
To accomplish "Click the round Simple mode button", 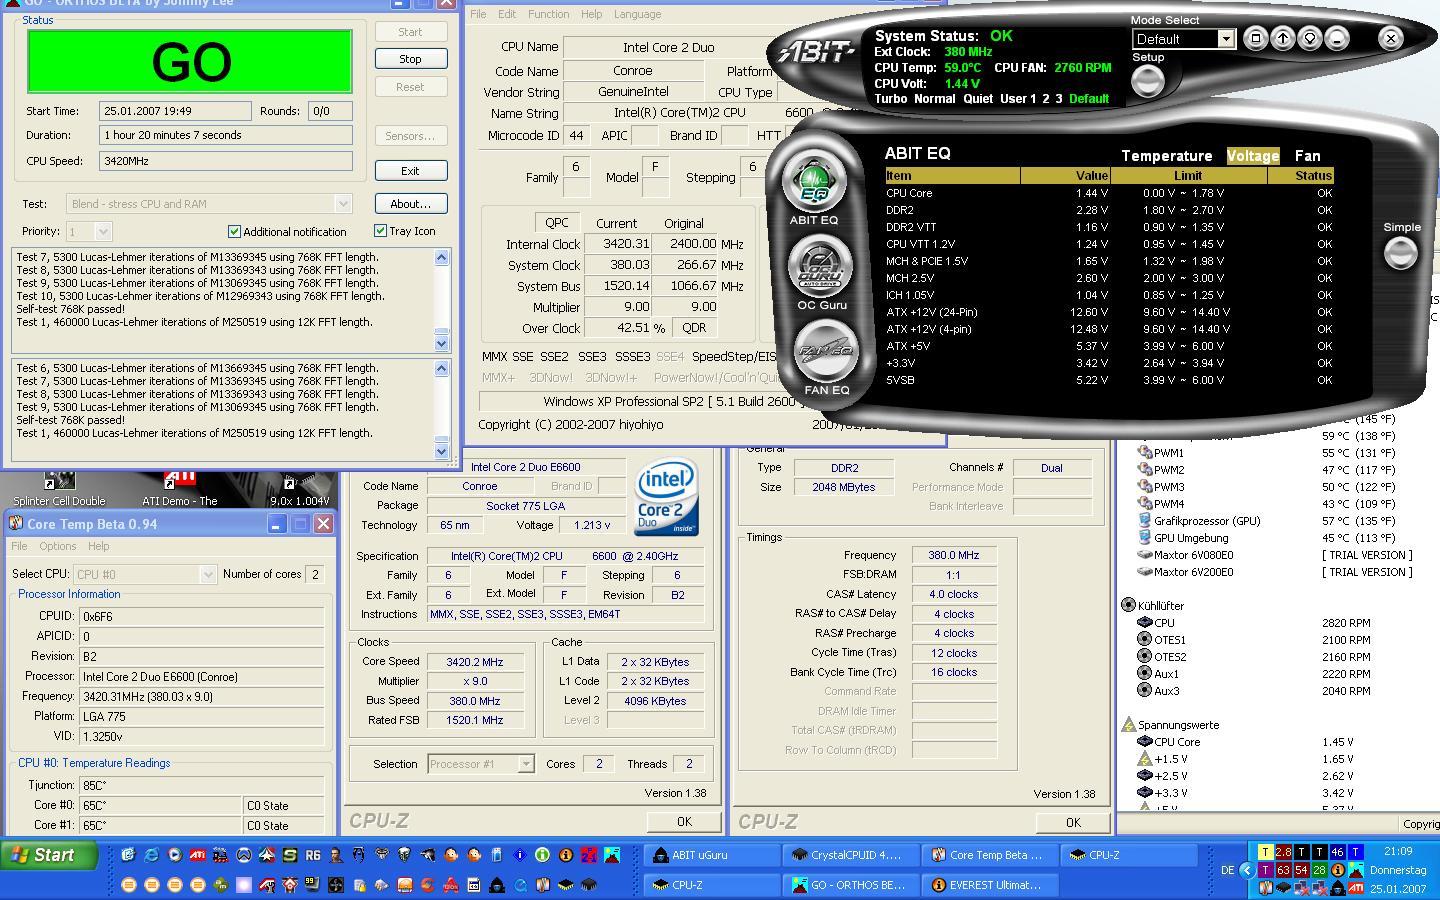I will click(x=1400, y=253).
